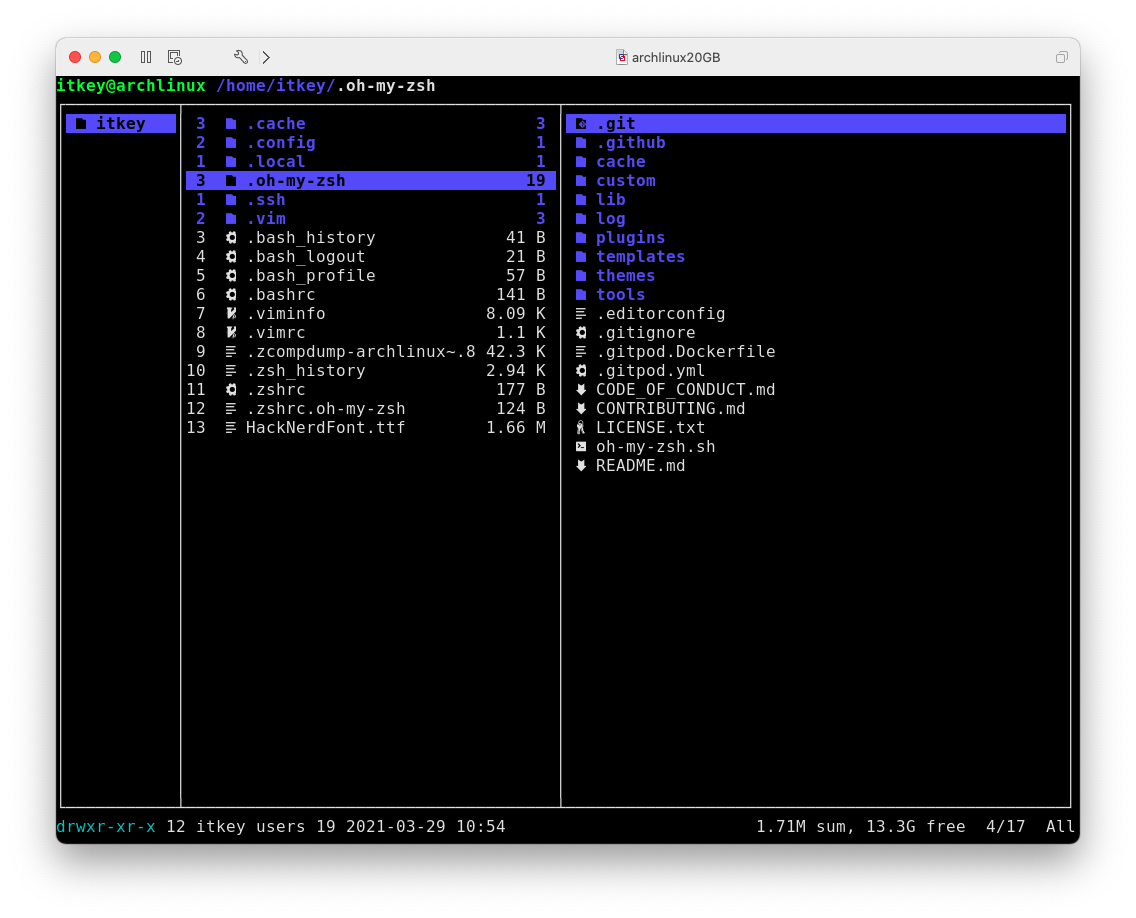Click gear icon beside .bash_history
This screenshot has height=918, width=1136.
click(x=231, y=238)
